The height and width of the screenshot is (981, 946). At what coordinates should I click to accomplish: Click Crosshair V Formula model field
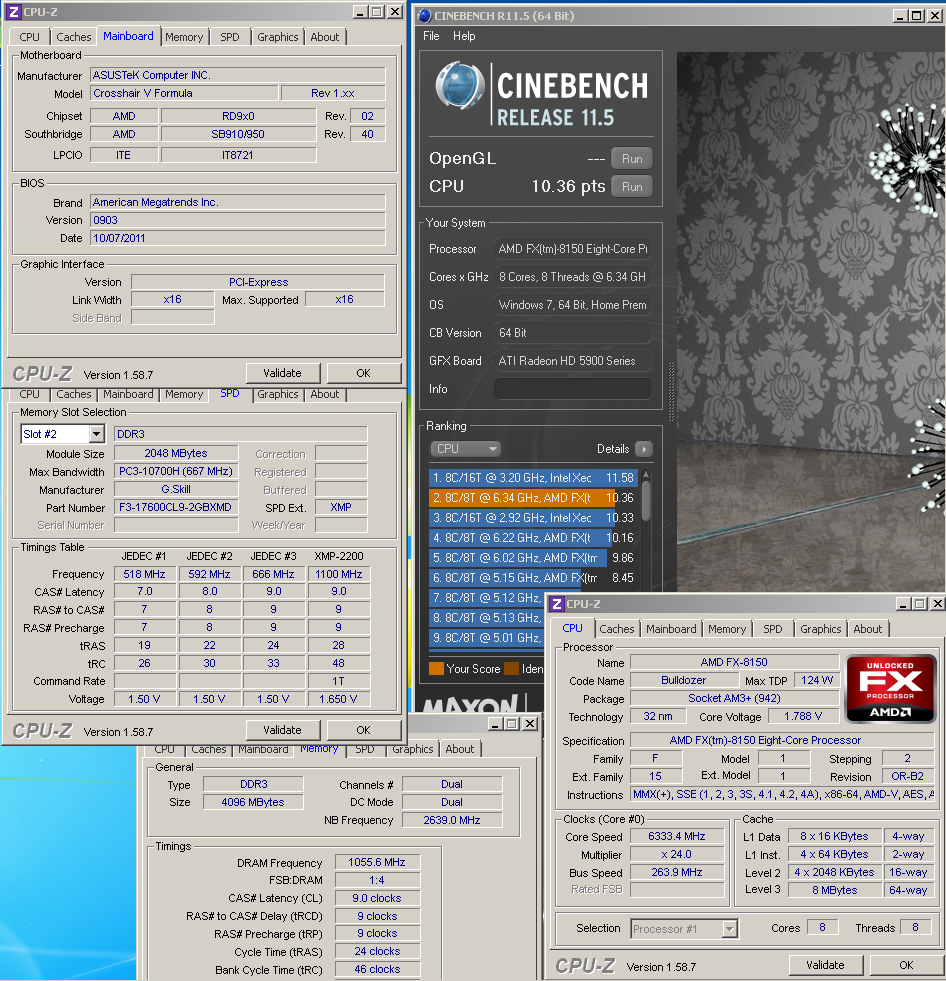point(184,93)
